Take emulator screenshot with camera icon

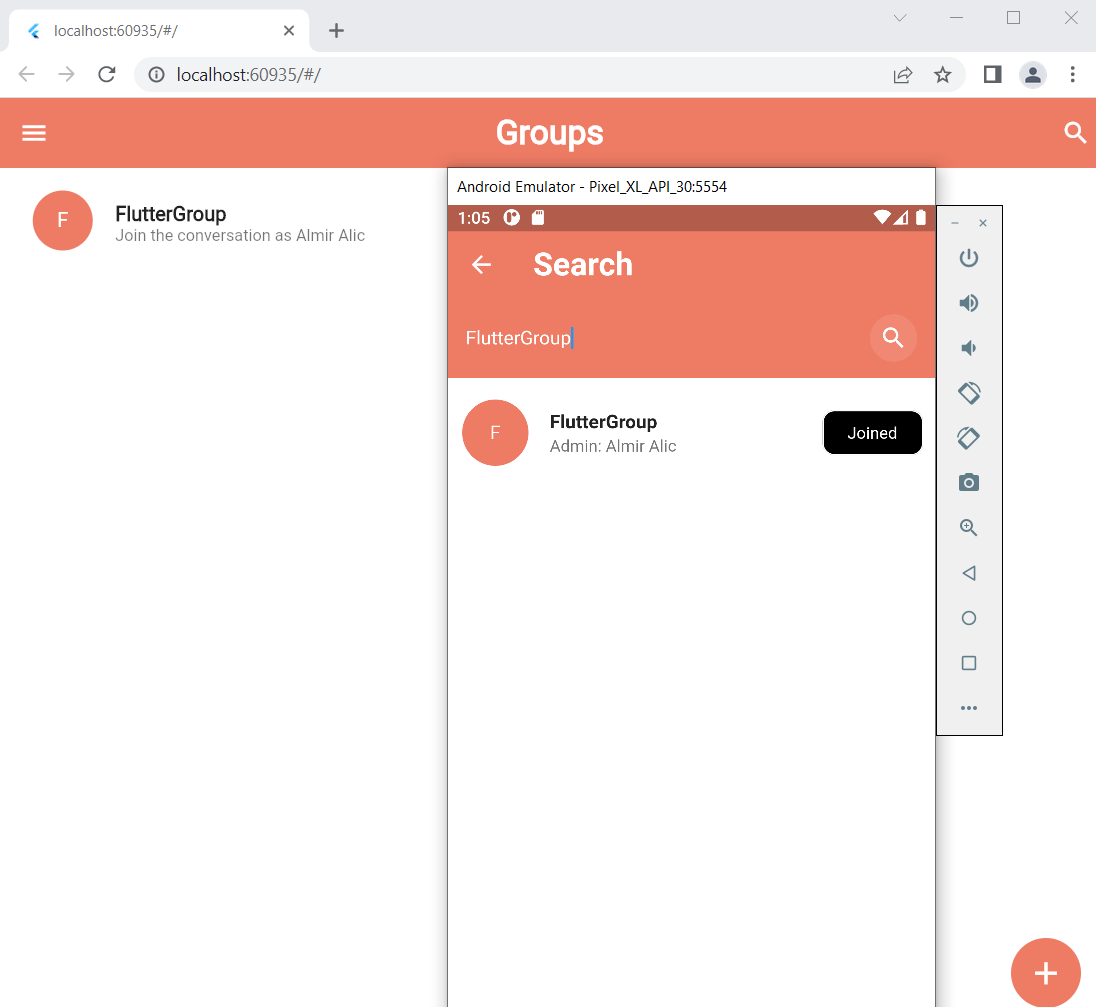968,482
